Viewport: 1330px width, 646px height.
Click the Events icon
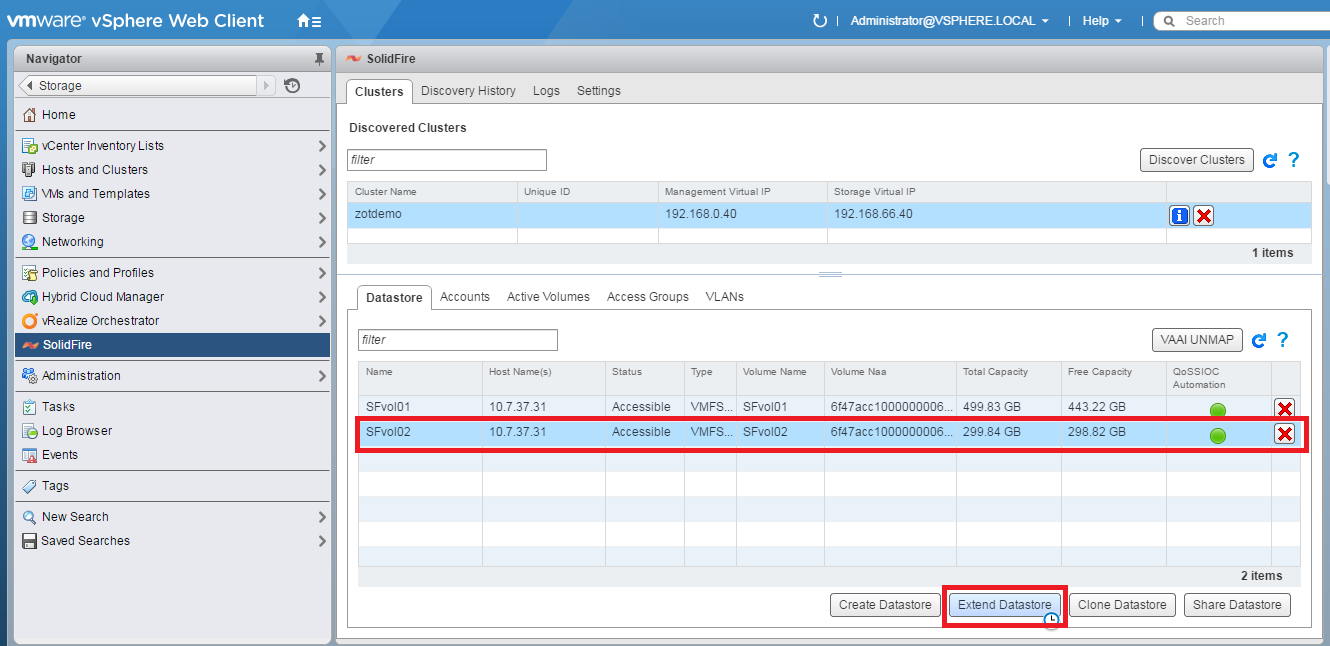[x=30, y=455]
